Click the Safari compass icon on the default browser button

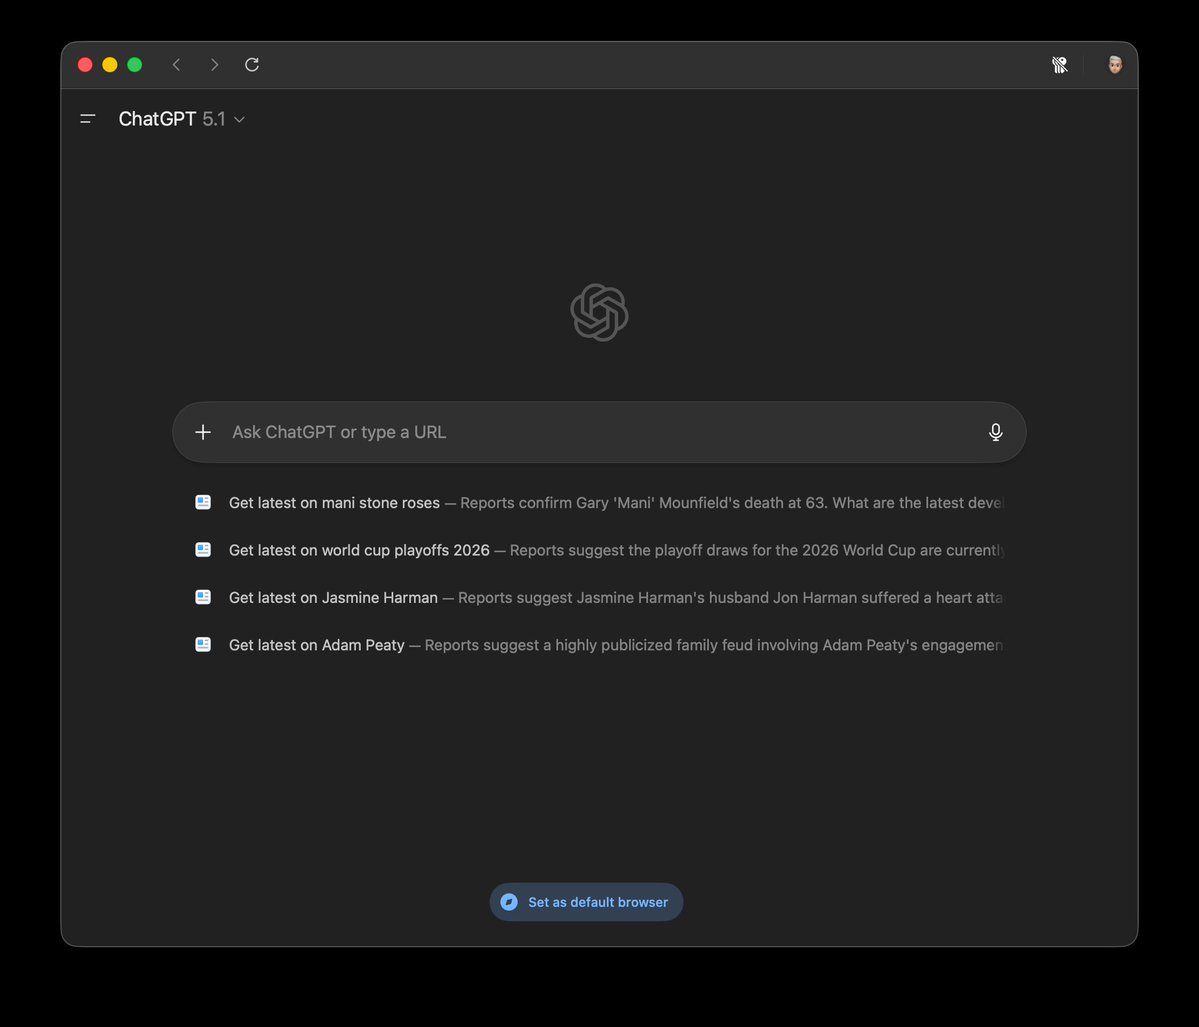tap(510, 901)
